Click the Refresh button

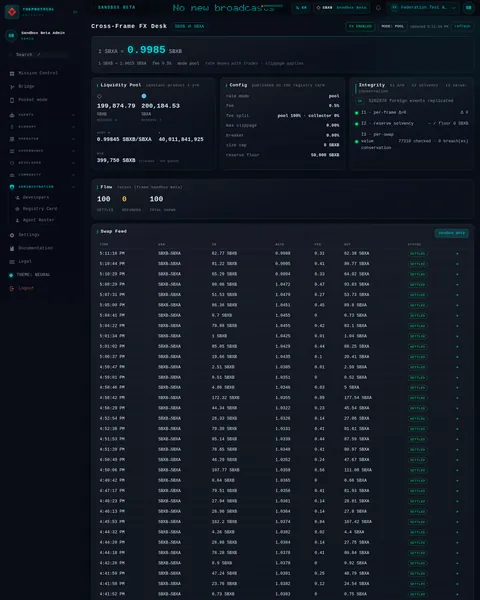(462, 26)
